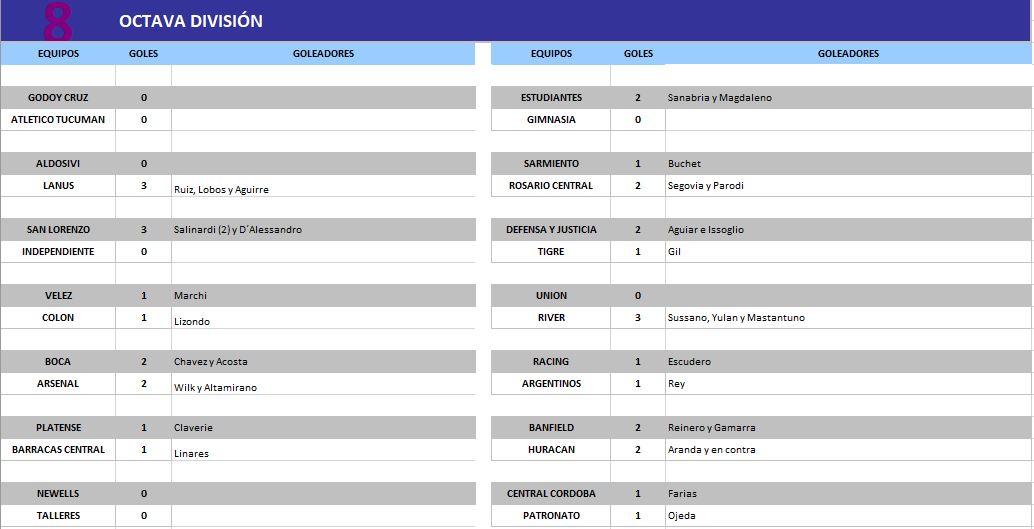1034x529 pixels.
Task: Select the RIVER goals value 3
Action: 638,317
